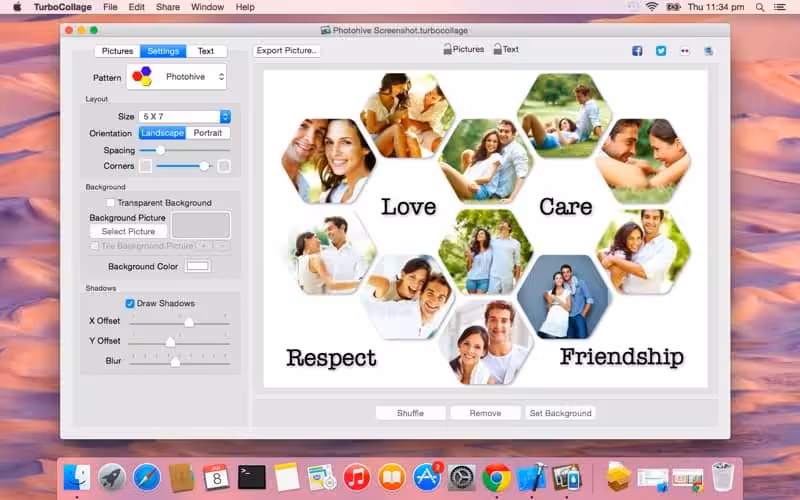Select Landscape orientation
Viewport: 800px width, 500px height.
(162, 133)
